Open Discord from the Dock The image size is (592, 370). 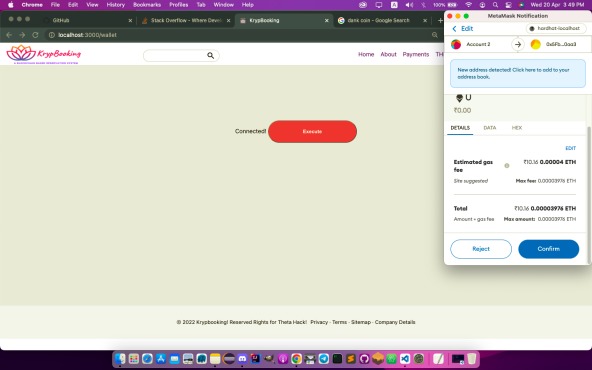242,358
